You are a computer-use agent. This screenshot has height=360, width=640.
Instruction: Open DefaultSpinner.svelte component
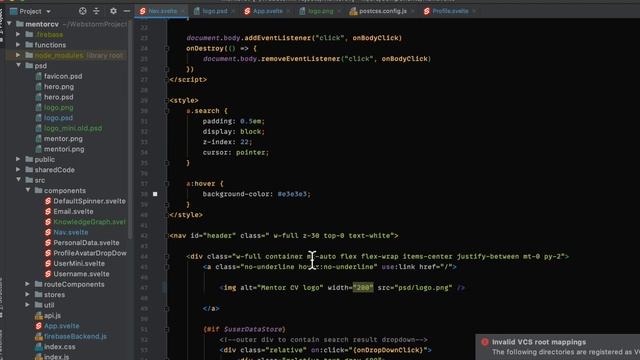point(89,201)
